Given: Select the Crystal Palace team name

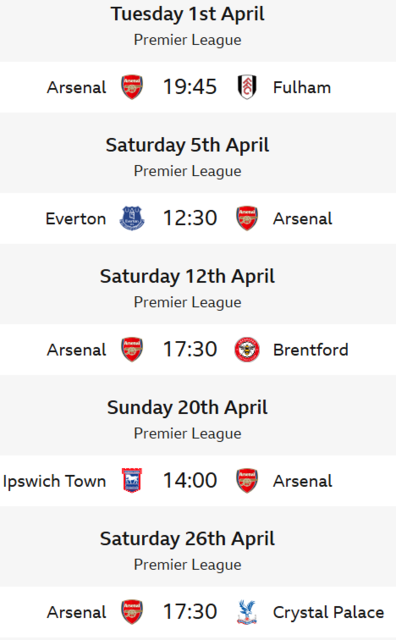Looking at the screenshot, I should point(329,613).
